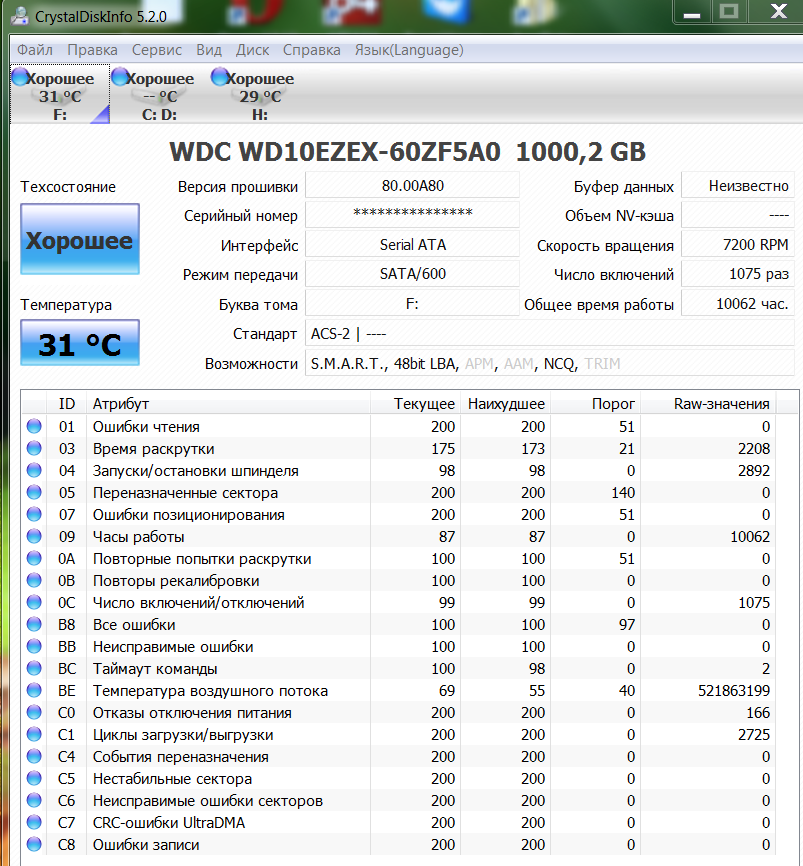Select disk H: tab with 29 °C
The height and width of the screenshot is (866, 803).
click(260, 95)
